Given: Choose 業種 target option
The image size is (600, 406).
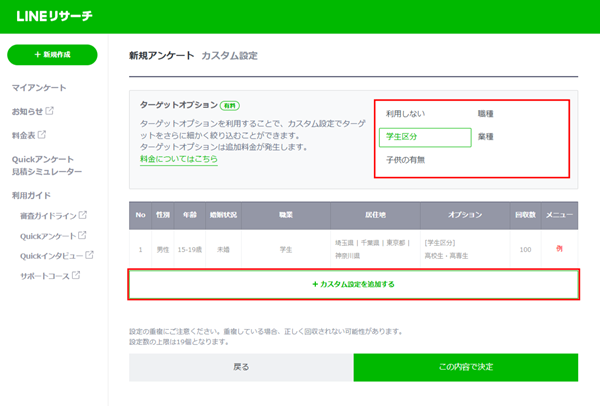Looking at the screenshot, I should coord(487,137).
